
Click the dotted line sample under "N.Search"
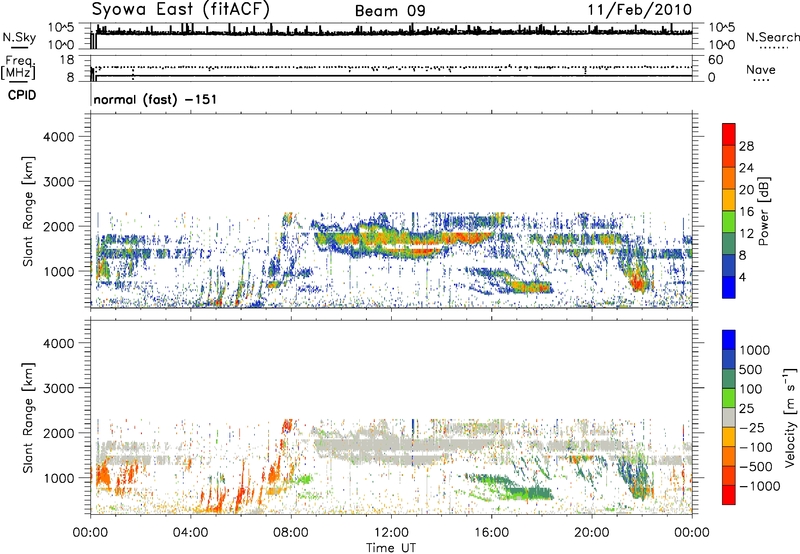click(x=773, y=48)
